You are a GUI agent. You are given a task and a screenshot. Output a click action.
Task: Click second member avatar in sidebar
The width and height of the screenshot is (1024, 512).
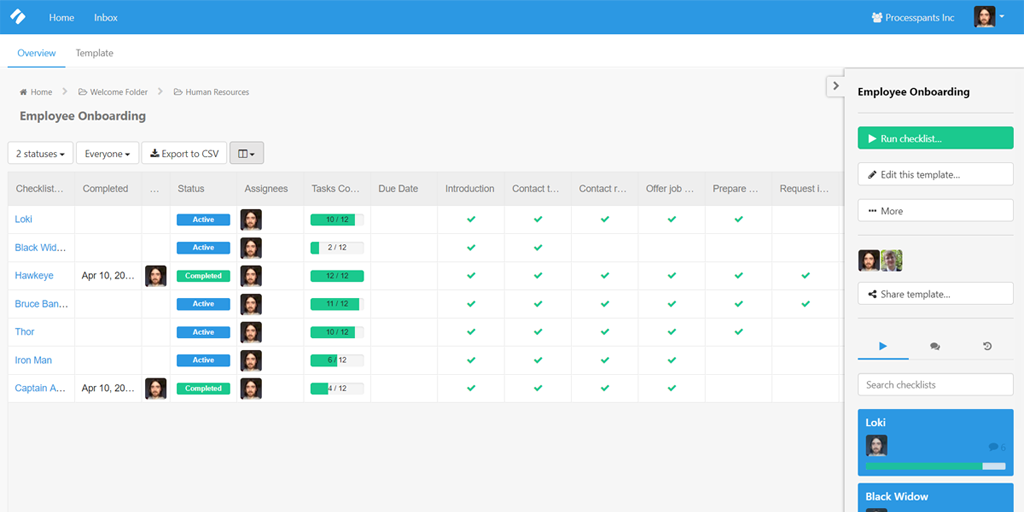tap(891, 261)
